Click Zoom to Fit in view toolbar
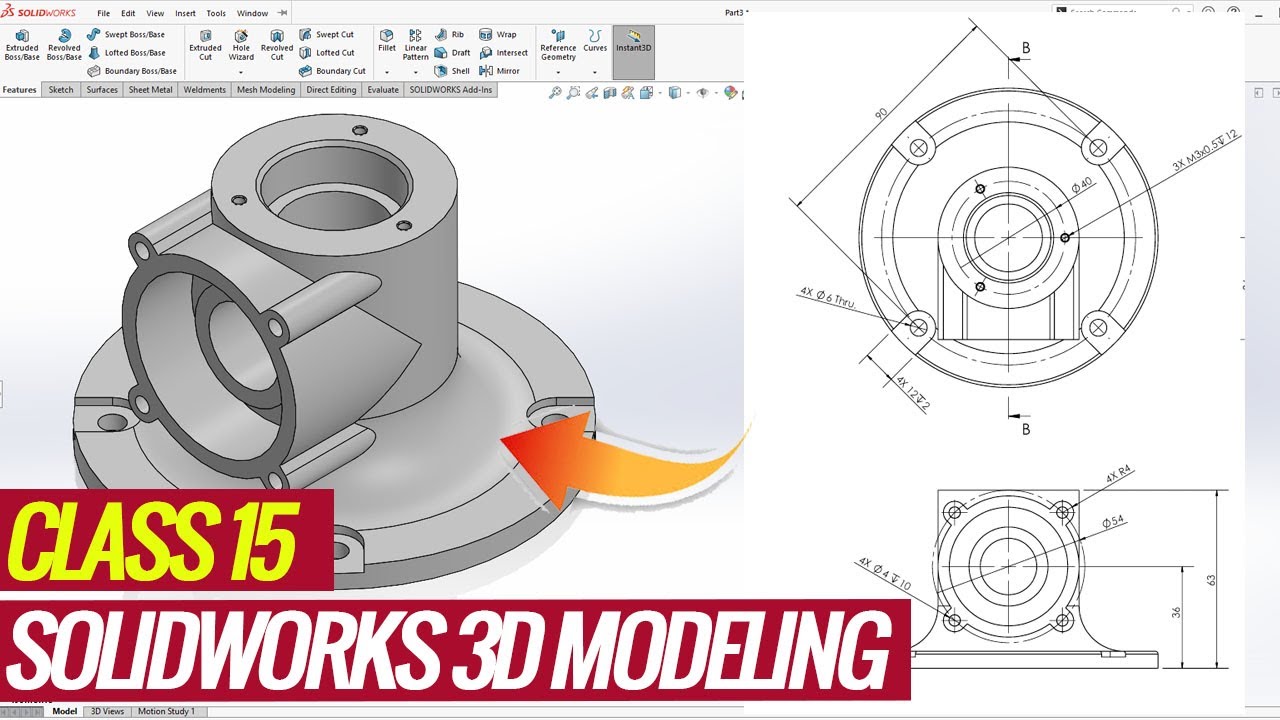Screen dimensions: 1280x720 (555, 93)
